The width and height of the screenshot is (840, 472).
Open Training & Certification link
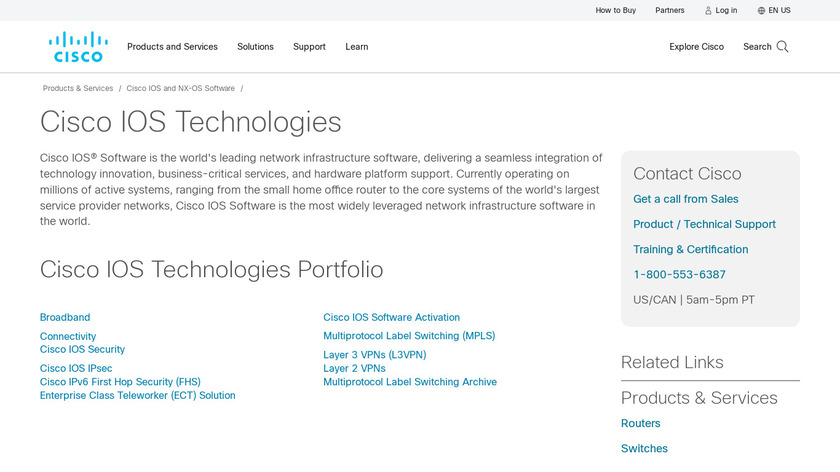point(691,249)
